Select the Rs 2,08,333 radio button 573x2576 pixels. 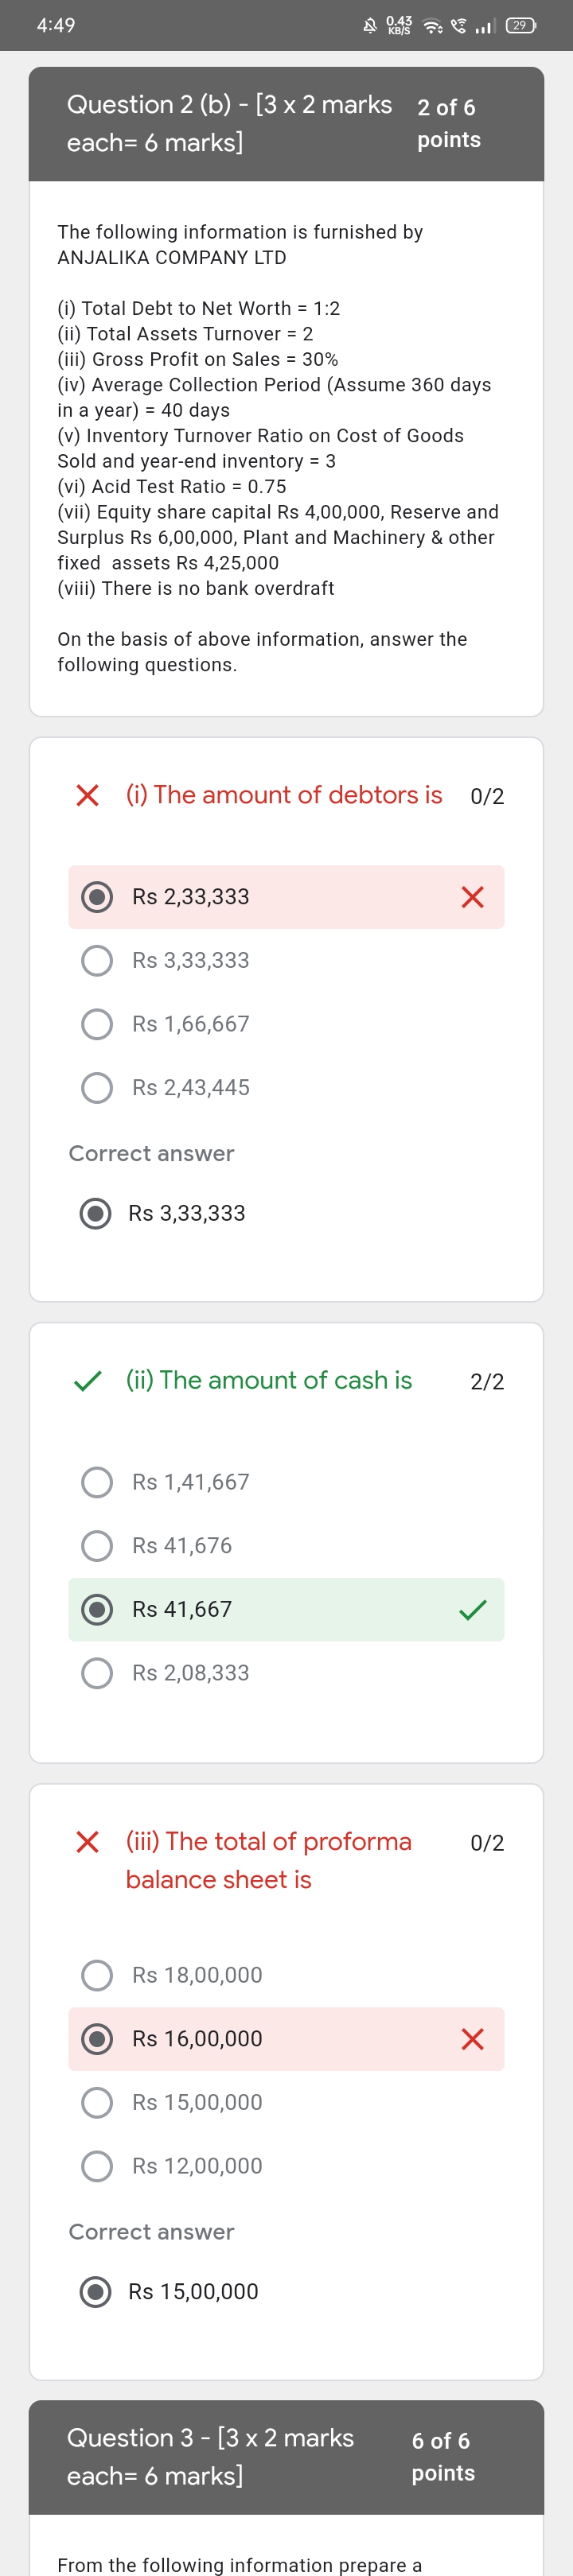point(97,1672)
